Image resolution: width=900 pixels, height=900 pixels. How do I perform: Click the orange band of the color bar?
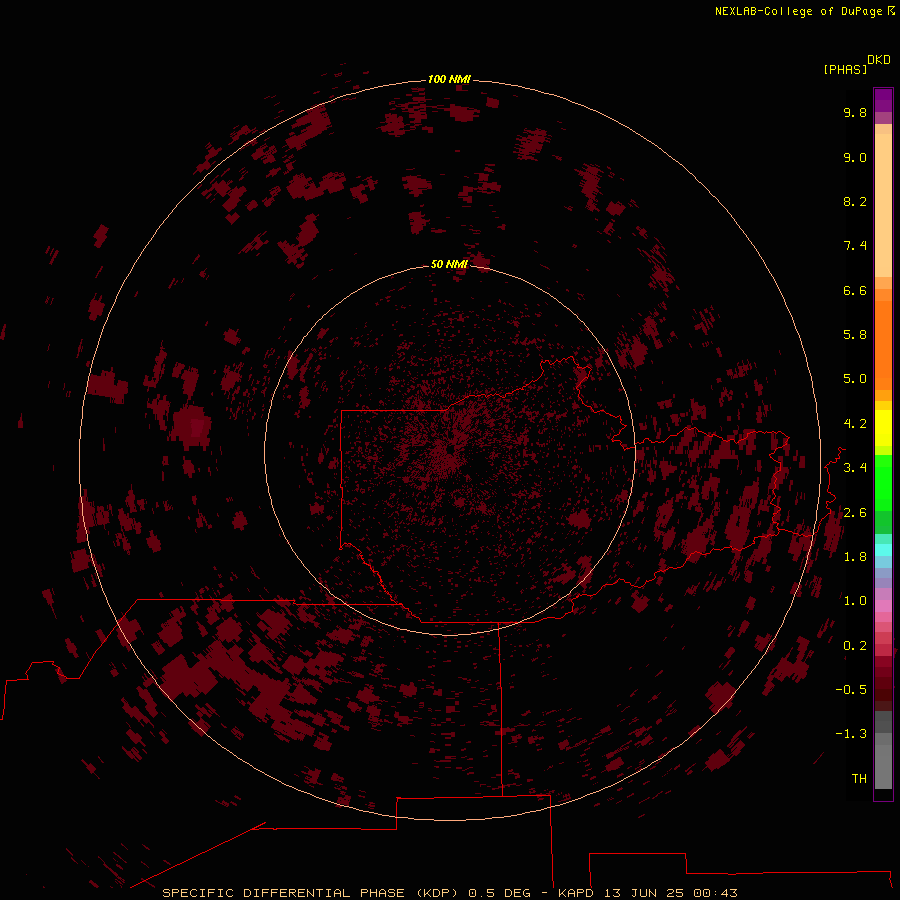(x=883, y=344)
